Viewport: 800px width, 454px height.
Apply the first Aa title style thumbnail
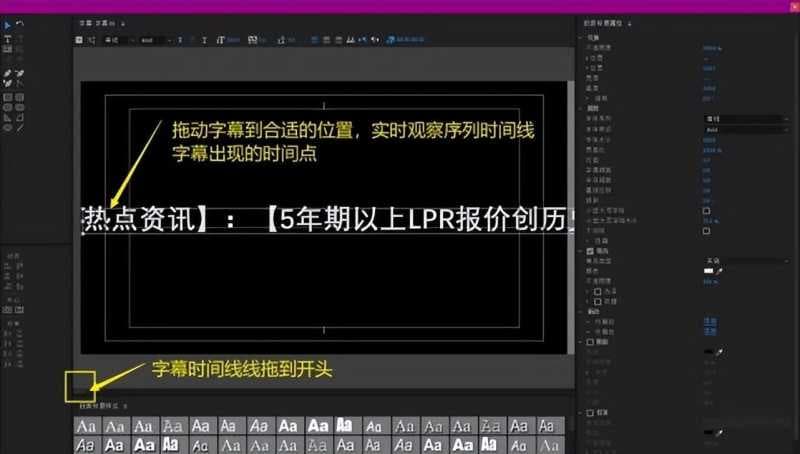87,425
